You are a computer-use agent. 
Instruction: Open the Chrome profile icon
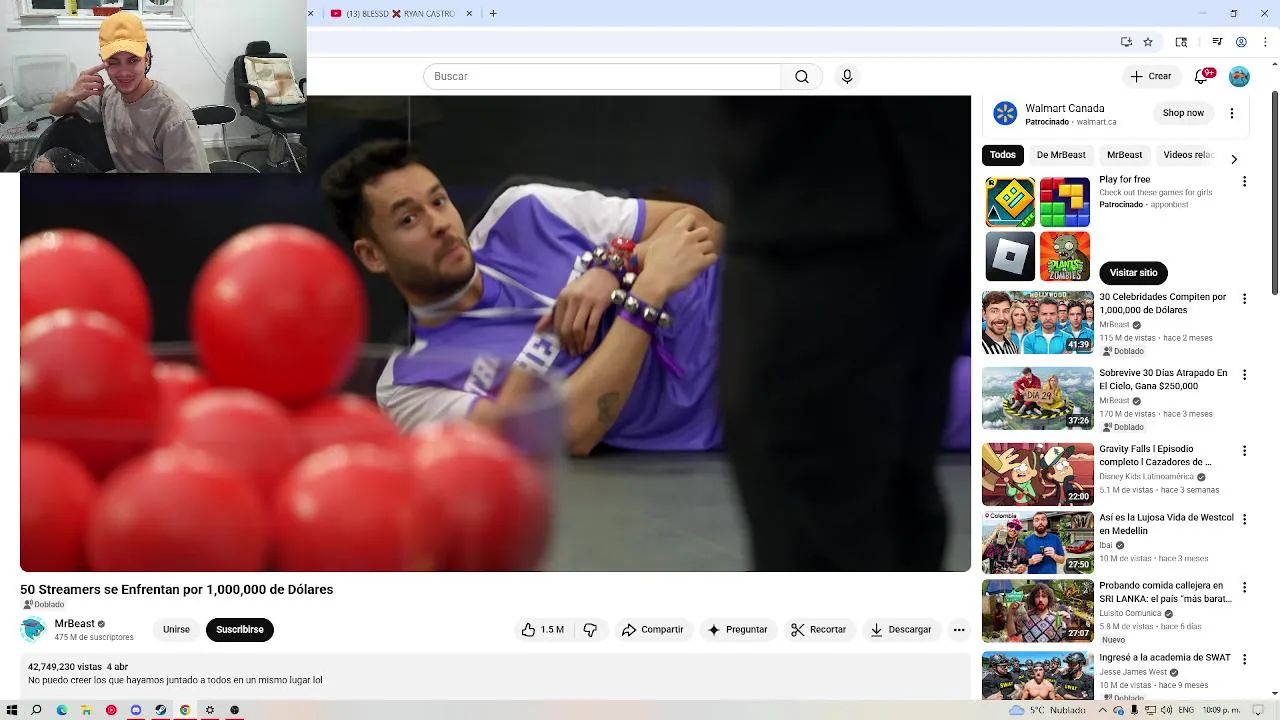coord(1241,42)
